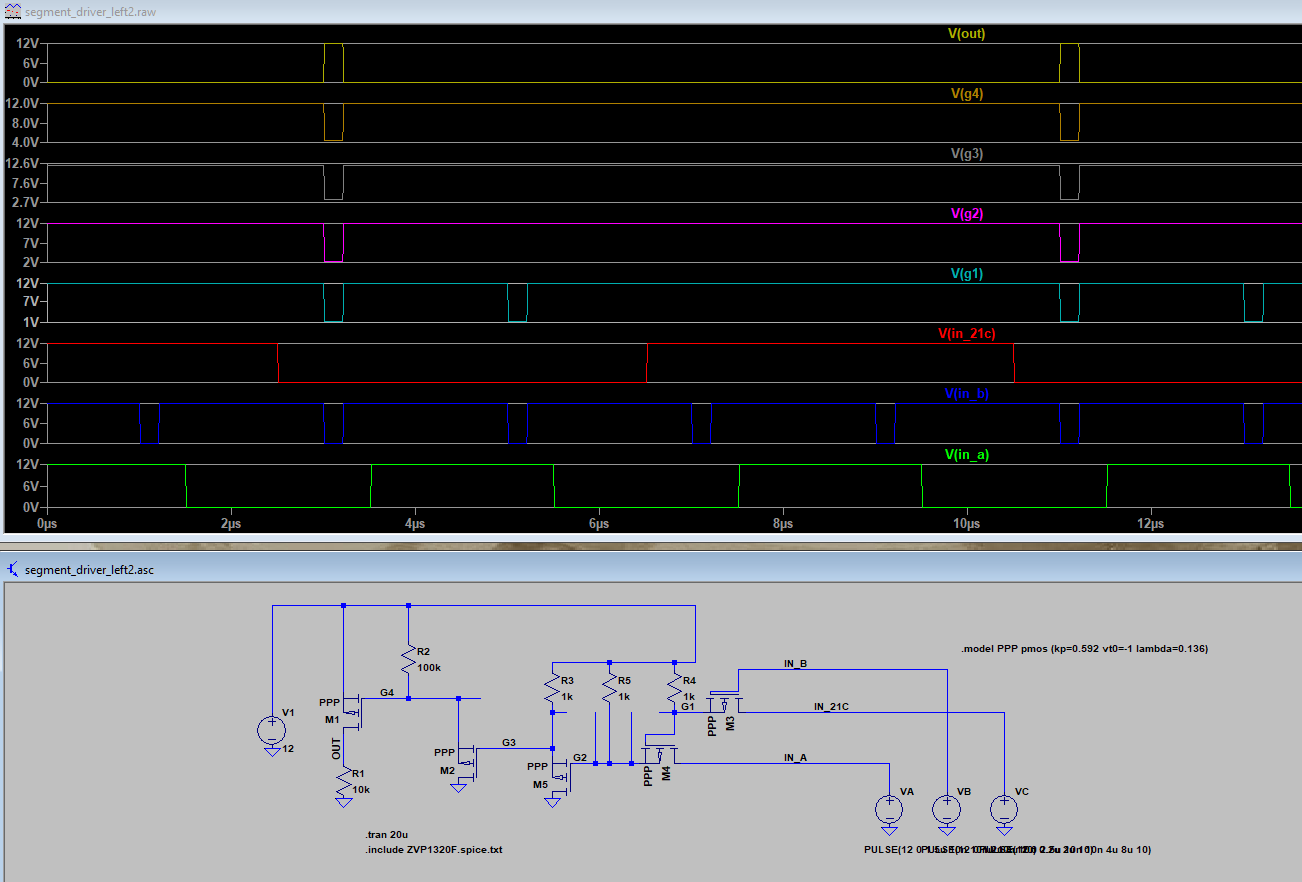Click the IN_A net label in the schematic
The width and height of the screenshot is (1302, 882).
click(x=795, y=757)
